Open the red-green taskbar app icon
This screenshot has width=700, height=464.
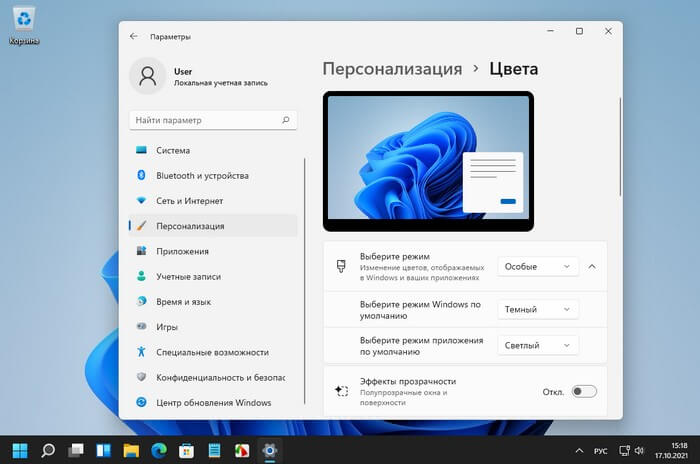(242, 451)
